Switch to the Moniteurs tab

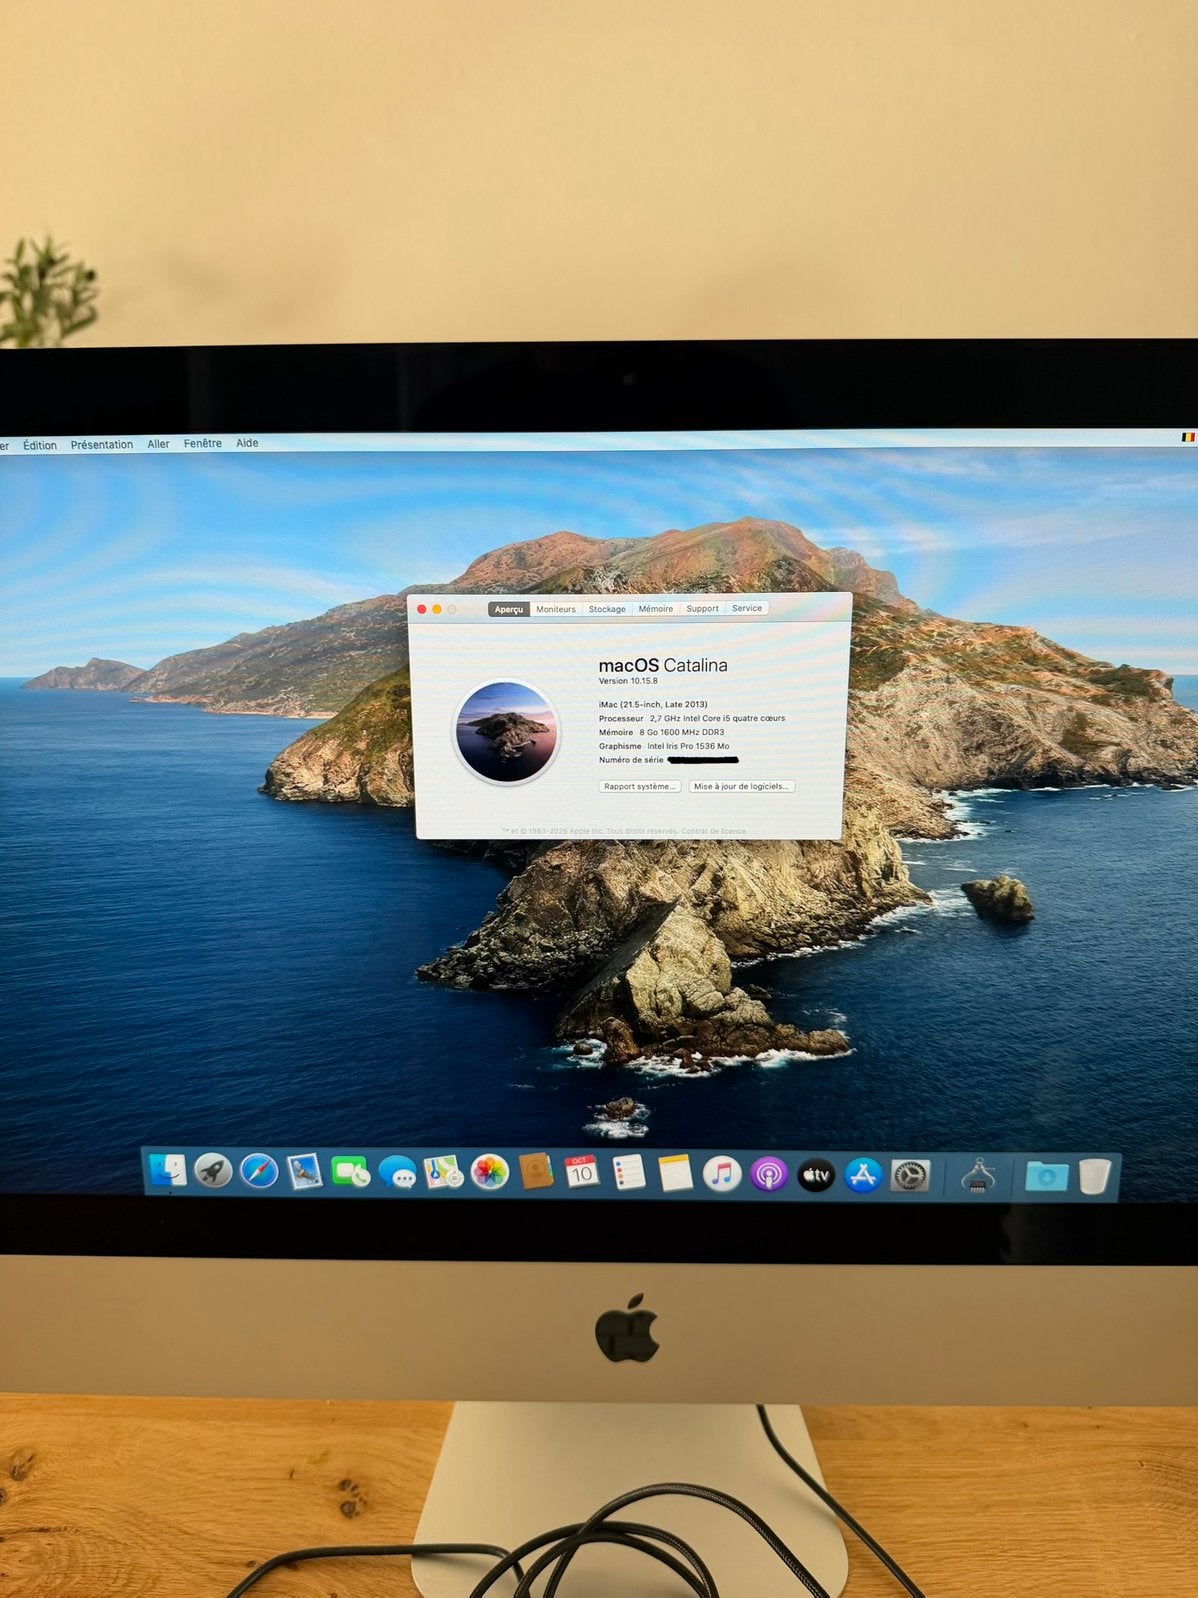[556, 609]
